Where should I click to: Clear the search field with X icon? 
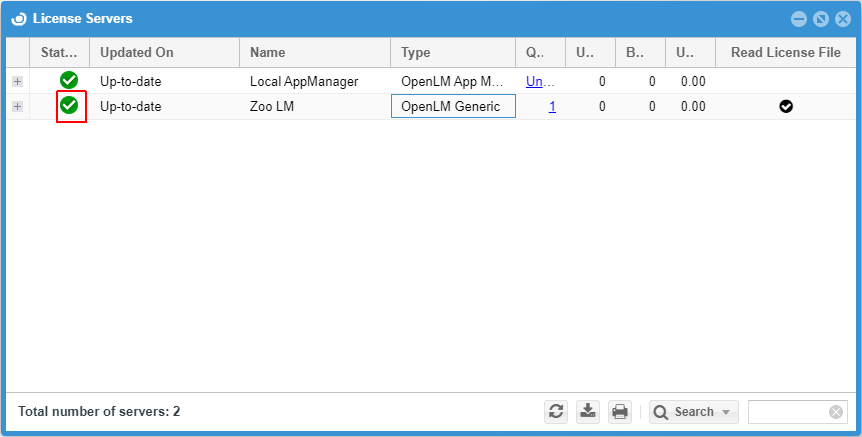(836, 412)
